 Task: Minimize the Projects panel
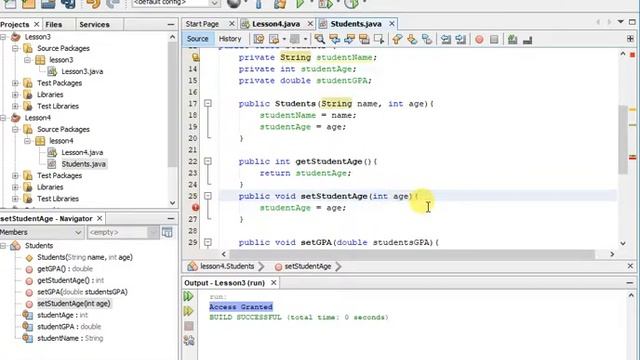pos(171,24)
